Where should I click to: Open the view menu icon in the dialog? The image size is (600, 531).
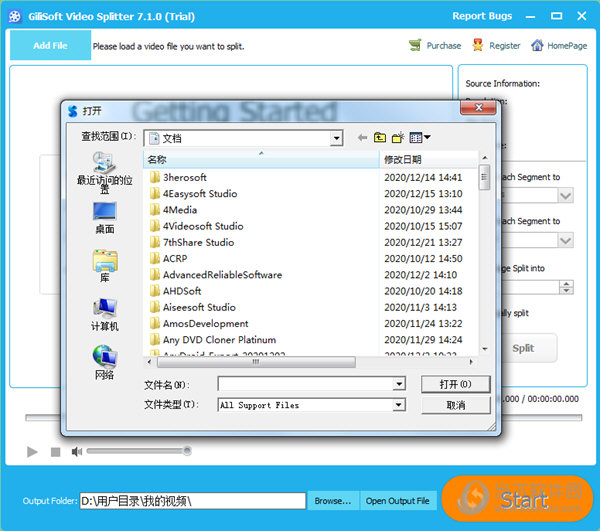[x=419, y=137]
